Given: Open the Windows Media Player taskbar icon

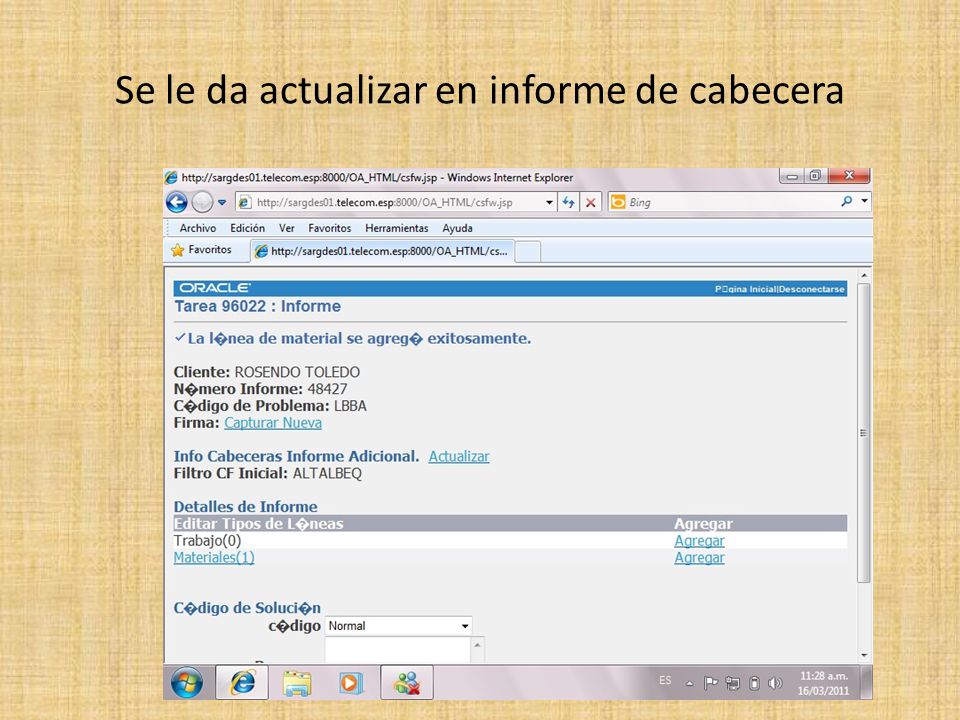Looking at the screenshot, I should click(351, 683).
